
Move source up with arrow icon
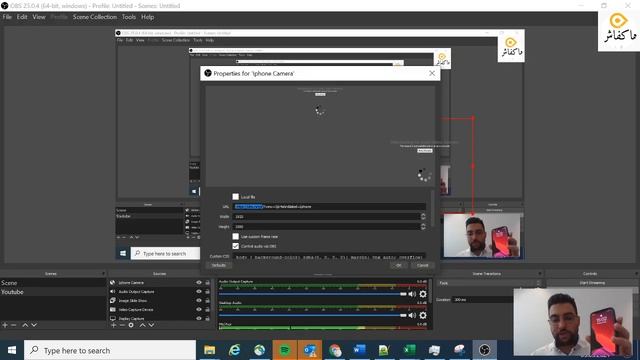142,325
